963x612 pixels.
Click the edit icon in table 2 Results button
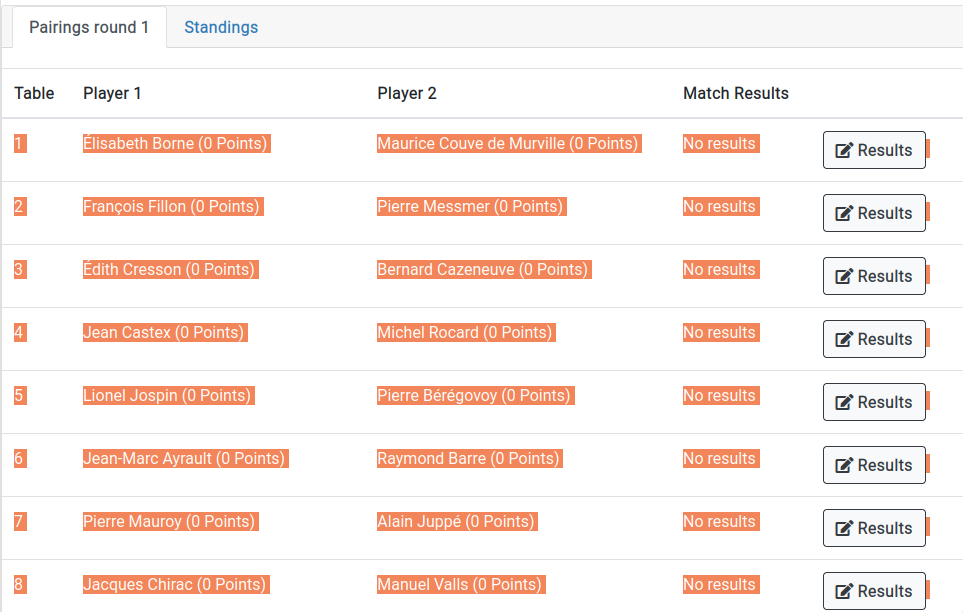[844, 214]
